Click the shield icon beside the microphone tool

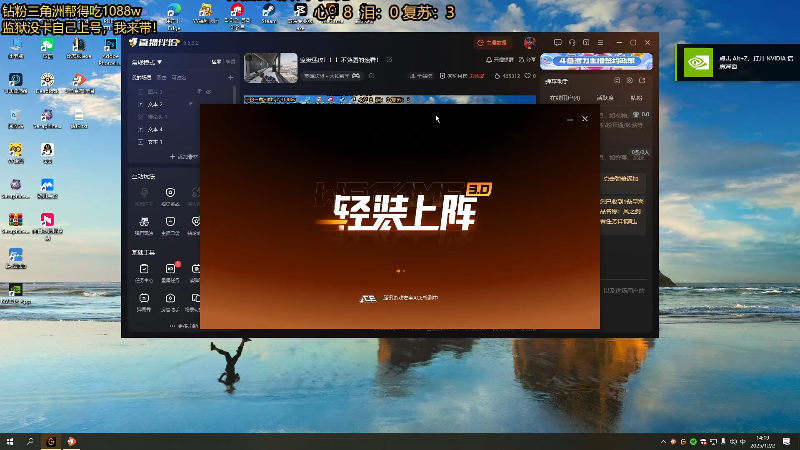[x=170, y=192]
